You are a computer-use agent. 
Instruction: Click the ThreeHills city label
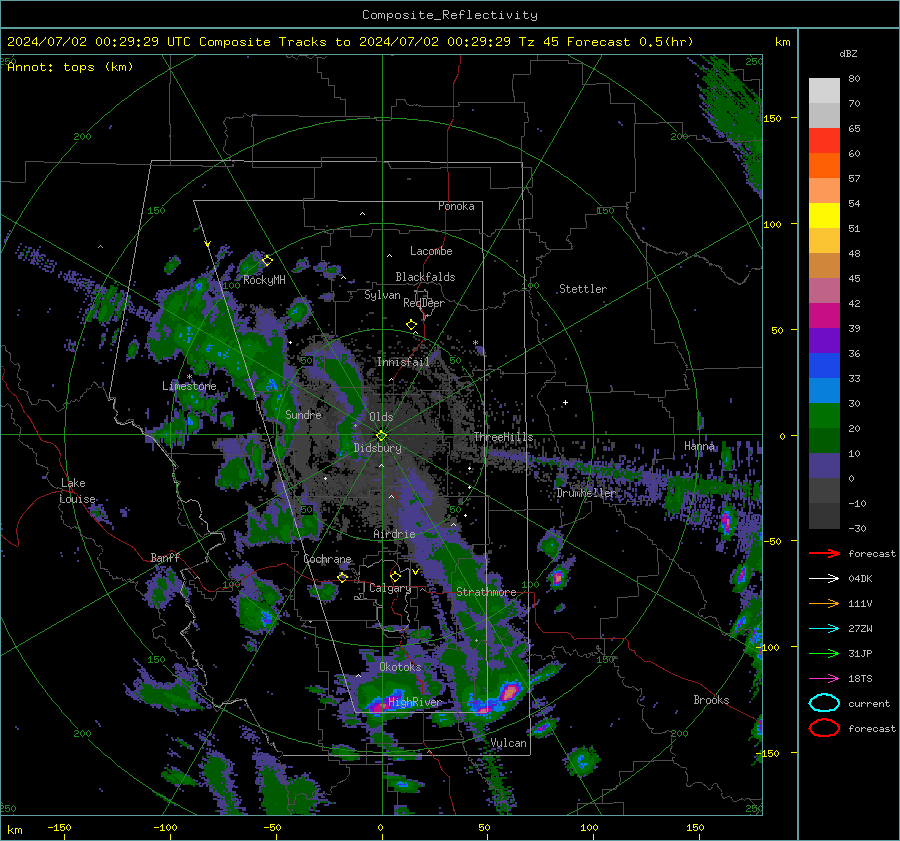pos(503,437)
